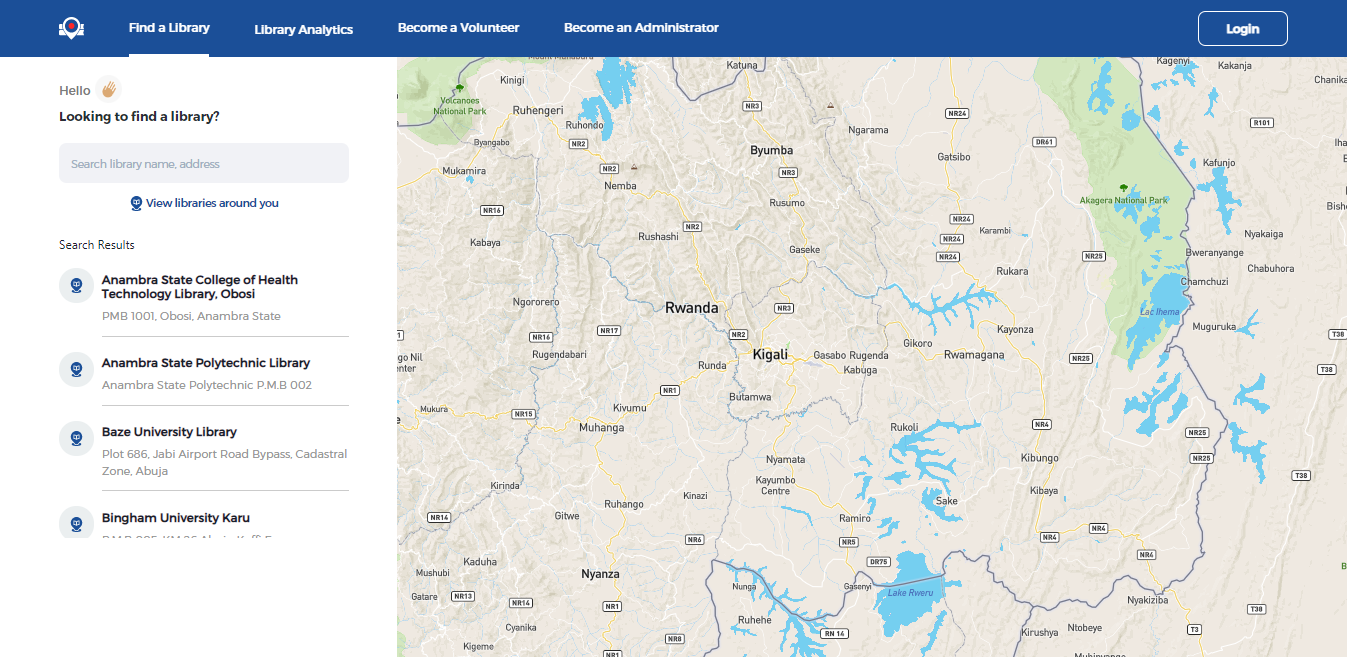Click the site logo icon in header
The width and height of the screenshot is (1347, 657).
(x=71, y=28)
